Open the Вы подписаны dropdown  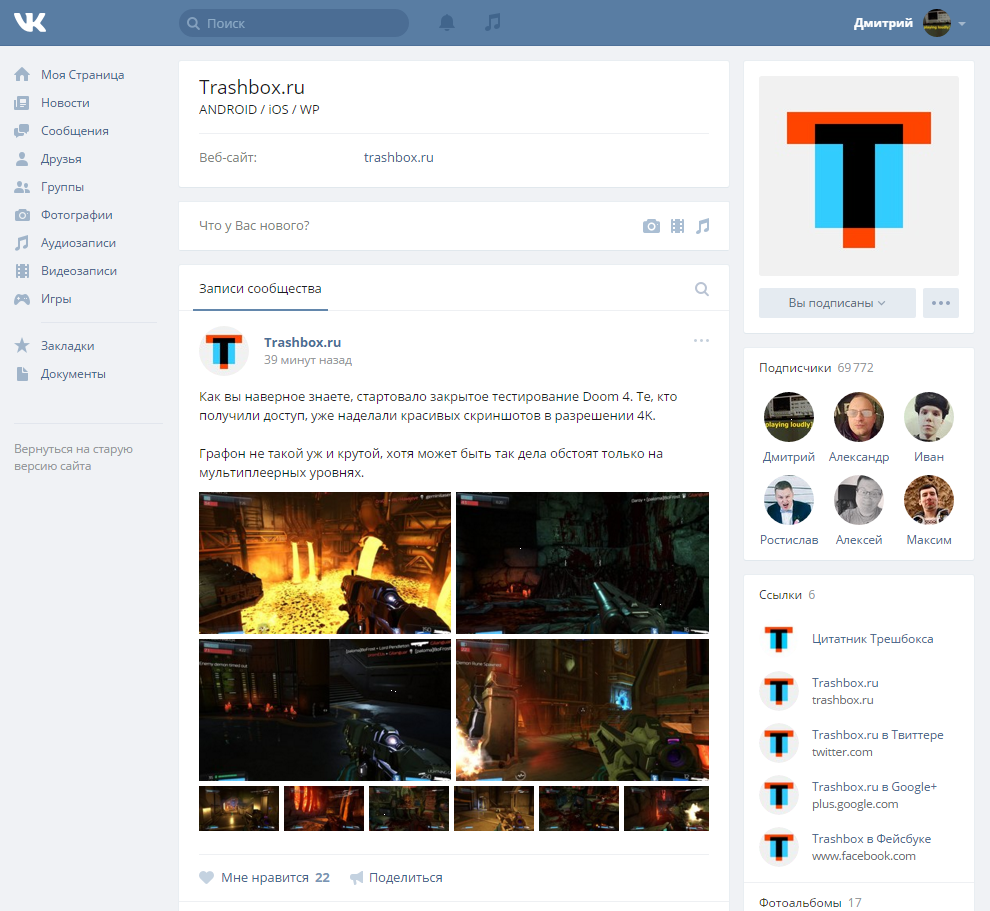(x=837, y=303)
